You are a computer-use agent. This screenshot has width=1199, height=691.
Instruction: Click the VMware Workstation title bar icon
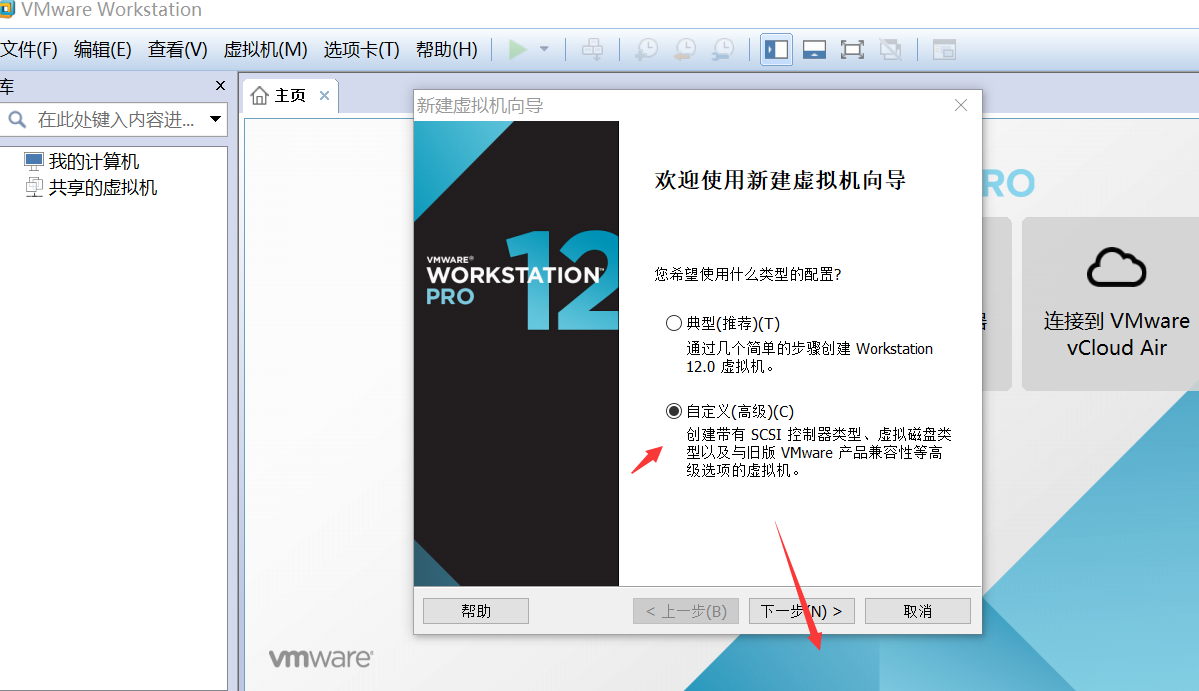tap(7, 9)
